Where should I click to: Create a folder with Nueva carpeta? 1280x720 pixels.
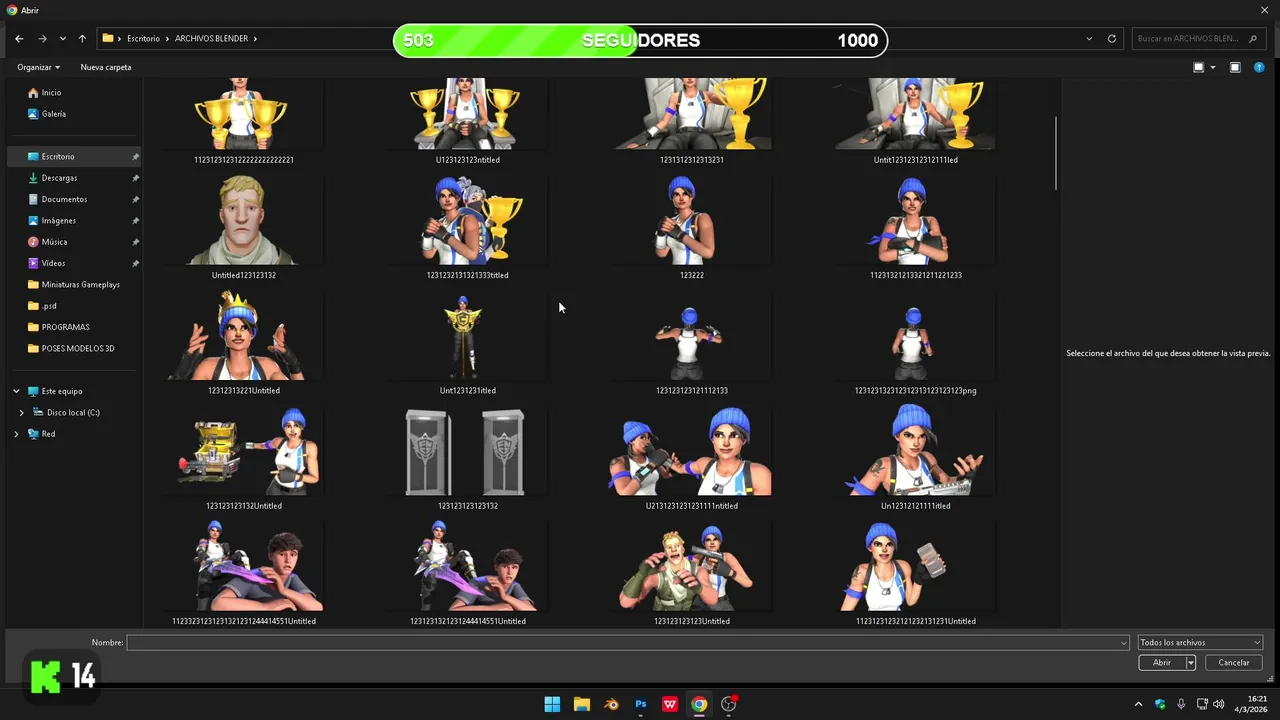[x=106, y=67]
